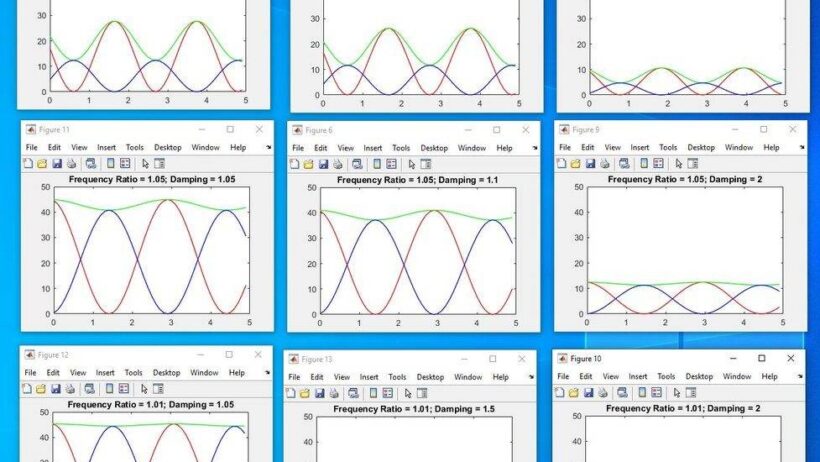Toggle Insert Legend in Figure 9 toolbar
The image size is (820, 462).
tap(660, 163)
